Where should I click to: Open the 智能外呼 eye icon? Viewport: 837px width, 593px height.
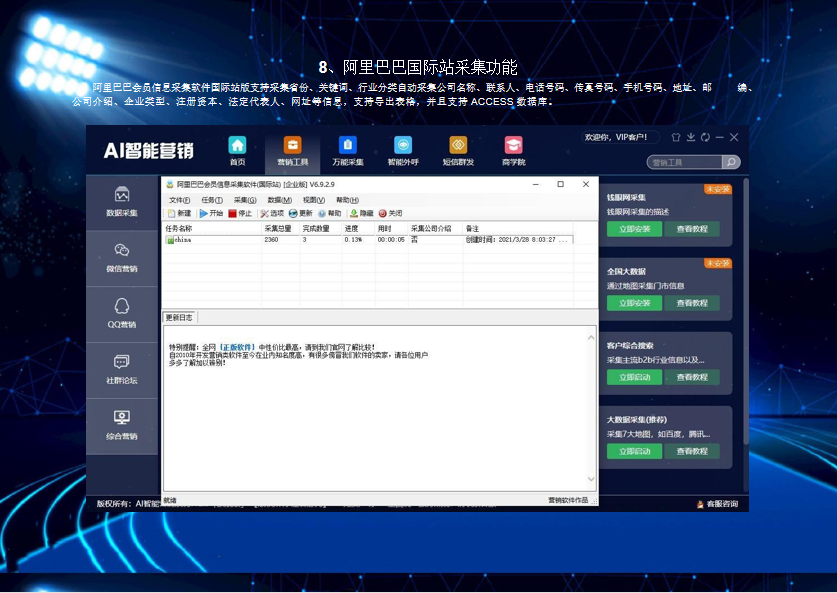click(403, 145)
